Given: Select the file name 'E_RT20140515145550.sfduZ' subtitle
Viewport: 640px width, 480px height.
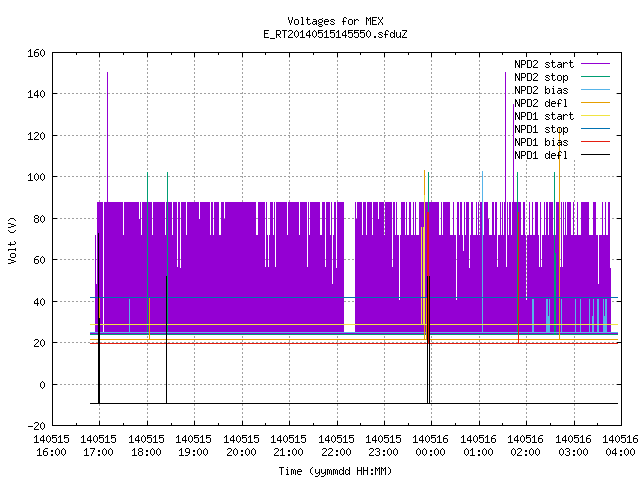Looking at the screenshot, I should click(335, 34).
